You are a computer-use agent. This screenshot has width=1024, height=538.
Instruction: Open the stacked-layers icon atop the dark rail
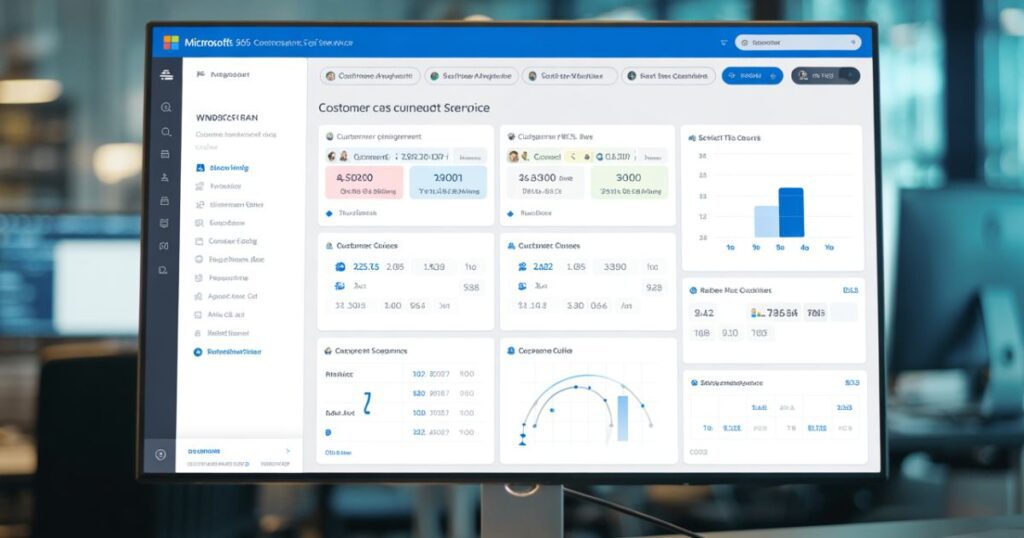pos(167,75)
